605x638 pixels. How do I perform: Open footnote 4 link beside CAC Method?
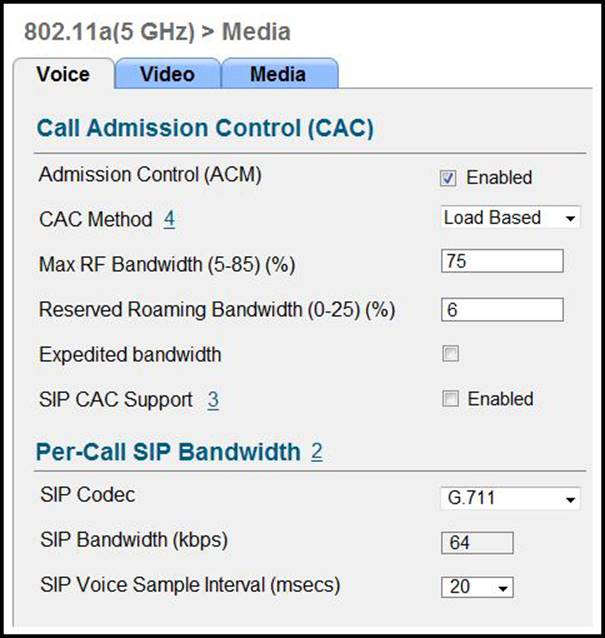coord(169,219)
